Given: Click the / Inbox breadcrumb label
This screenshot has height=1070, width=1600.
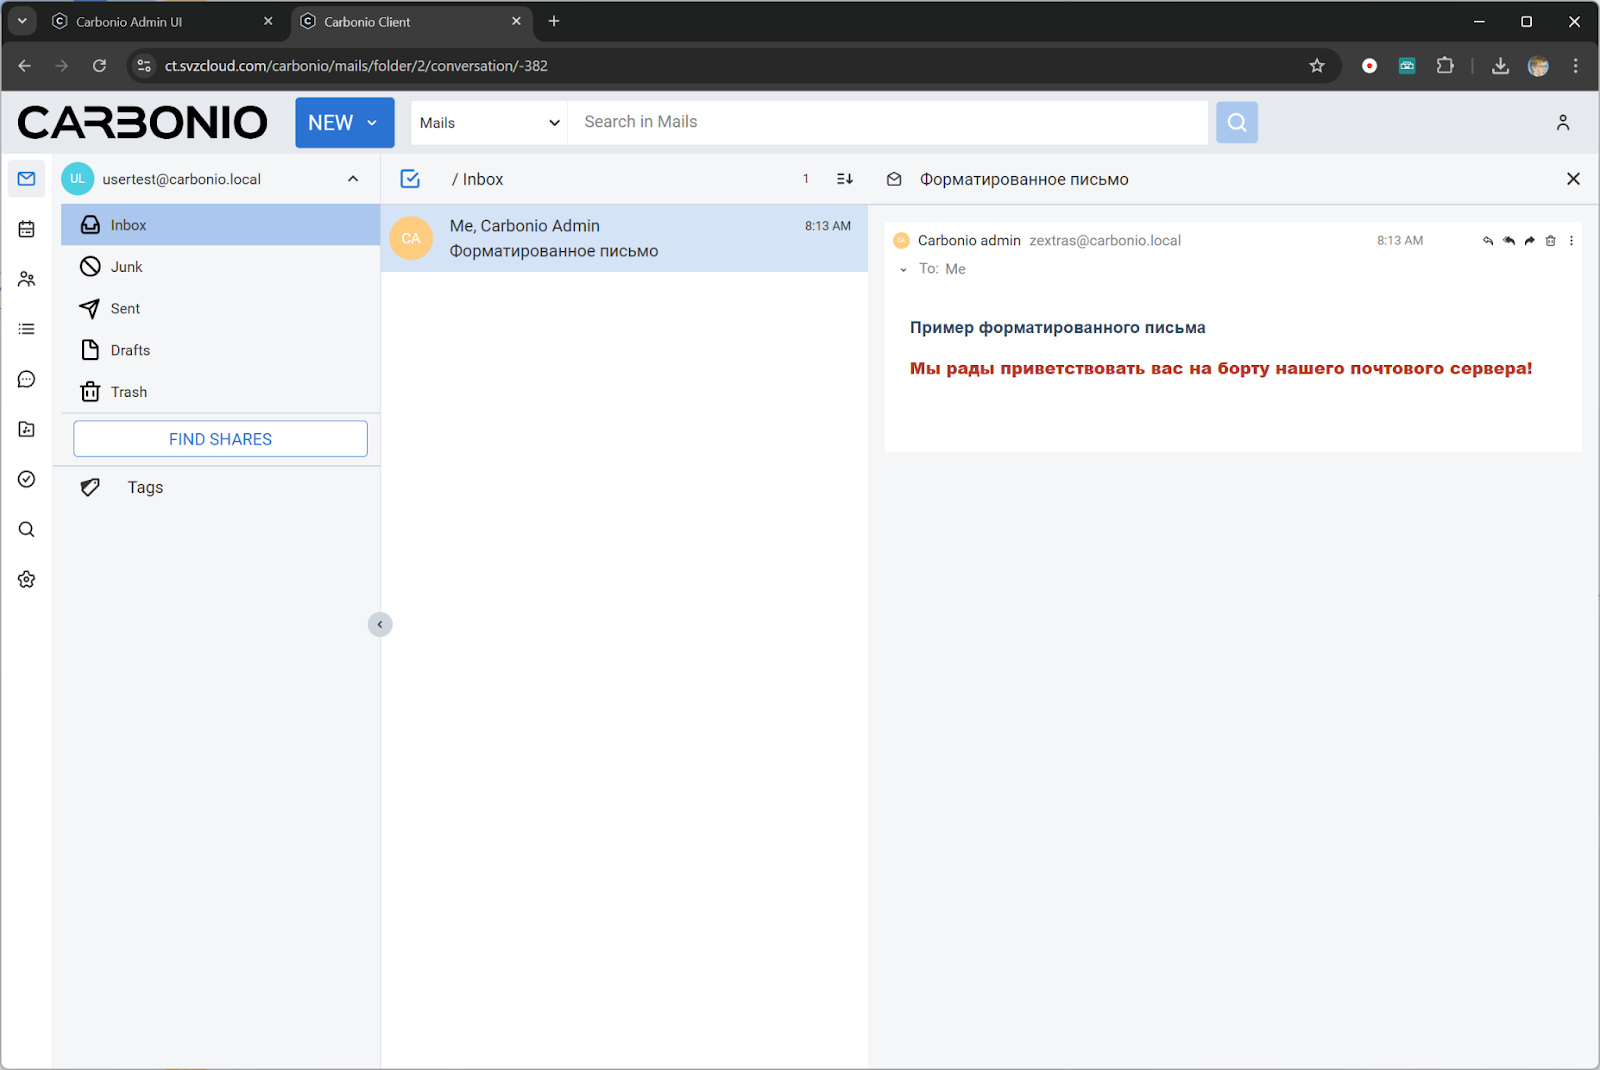Looking at the screenshot, I should [x=477, y=179].
